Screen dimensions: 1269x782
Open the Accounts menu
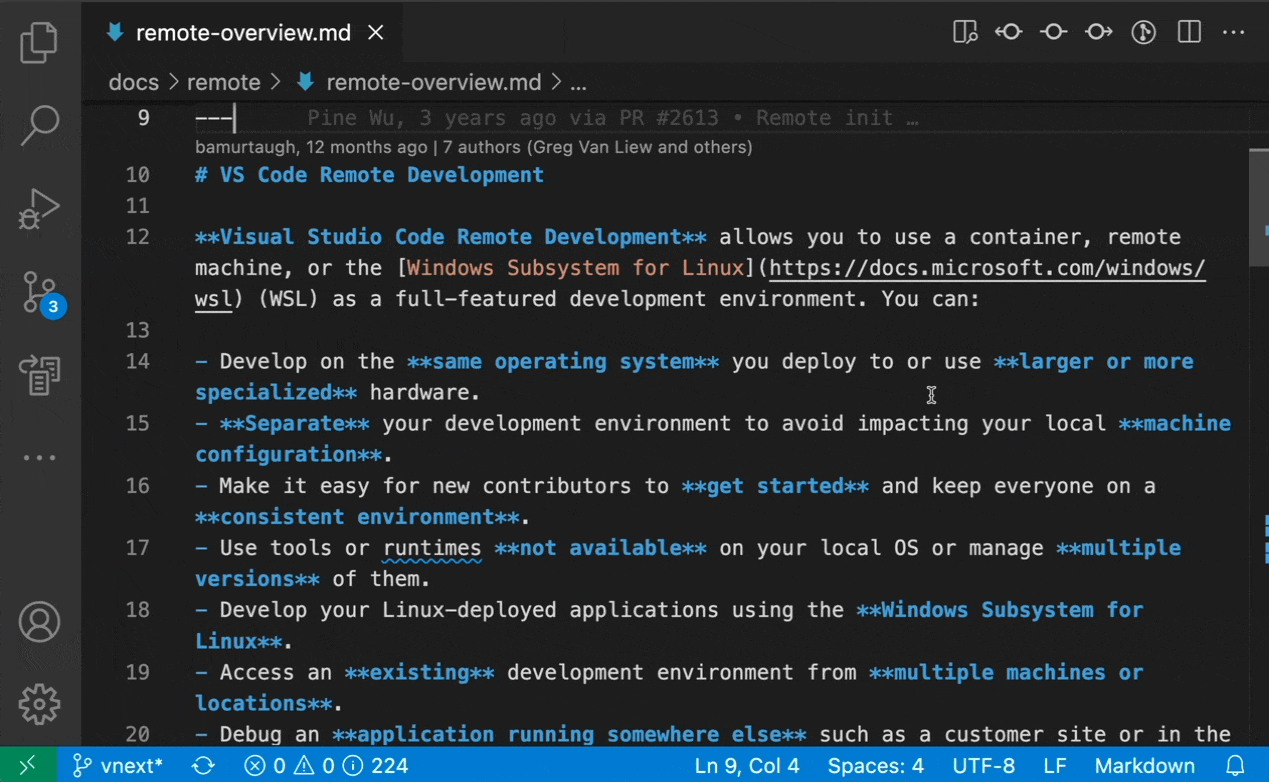tap(40, 622)
